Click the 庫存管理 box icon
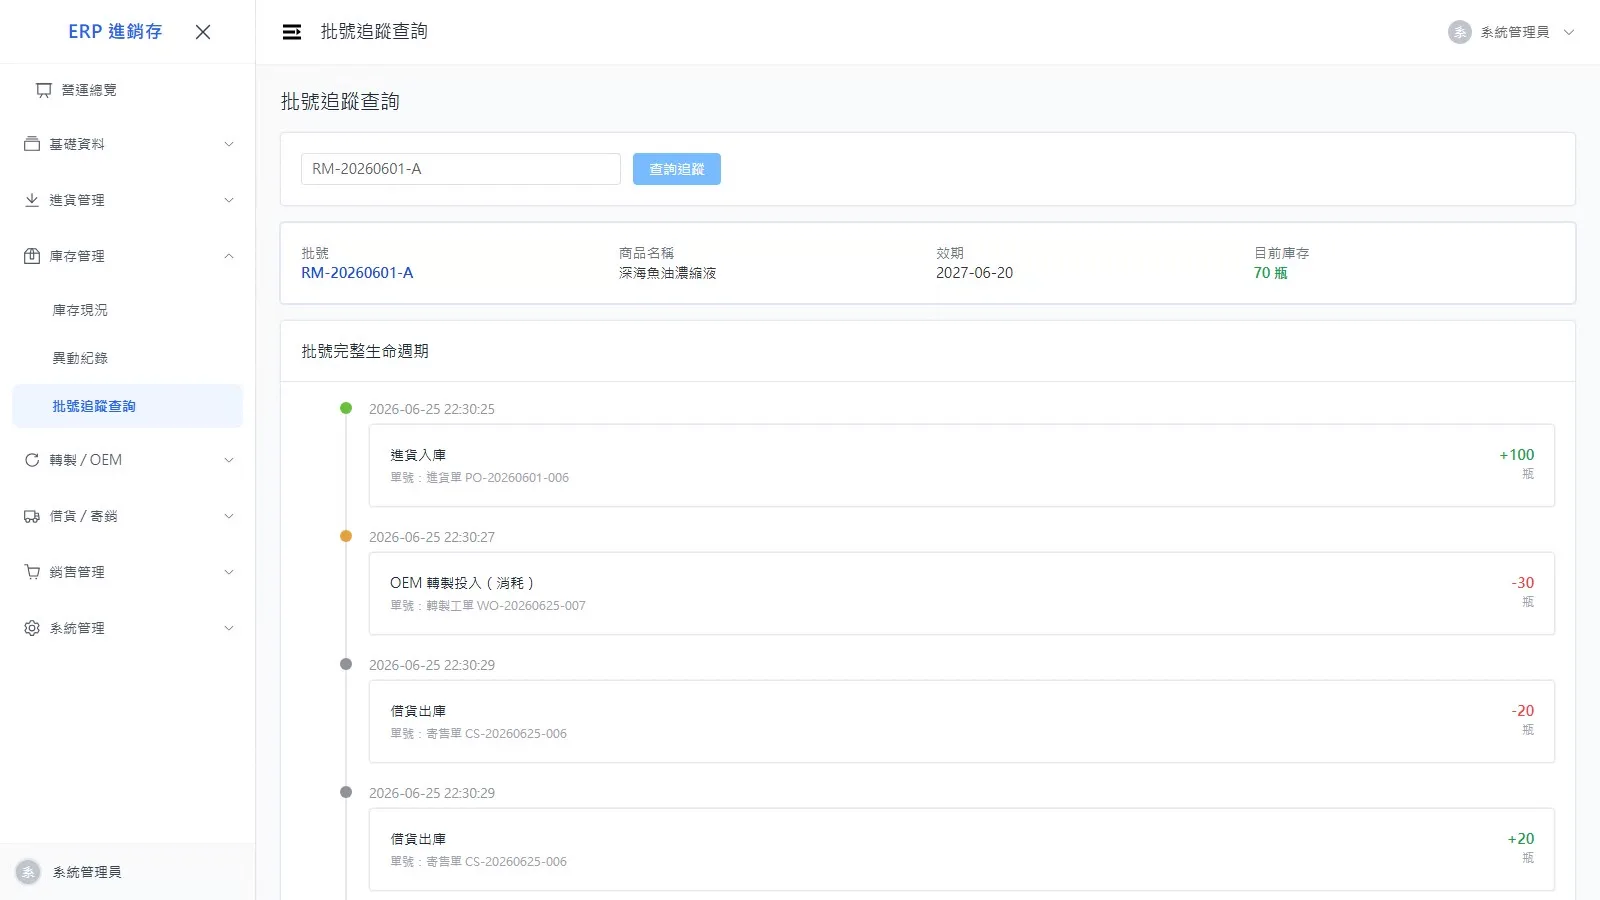 pyautogui.click(x=32, y=256)
